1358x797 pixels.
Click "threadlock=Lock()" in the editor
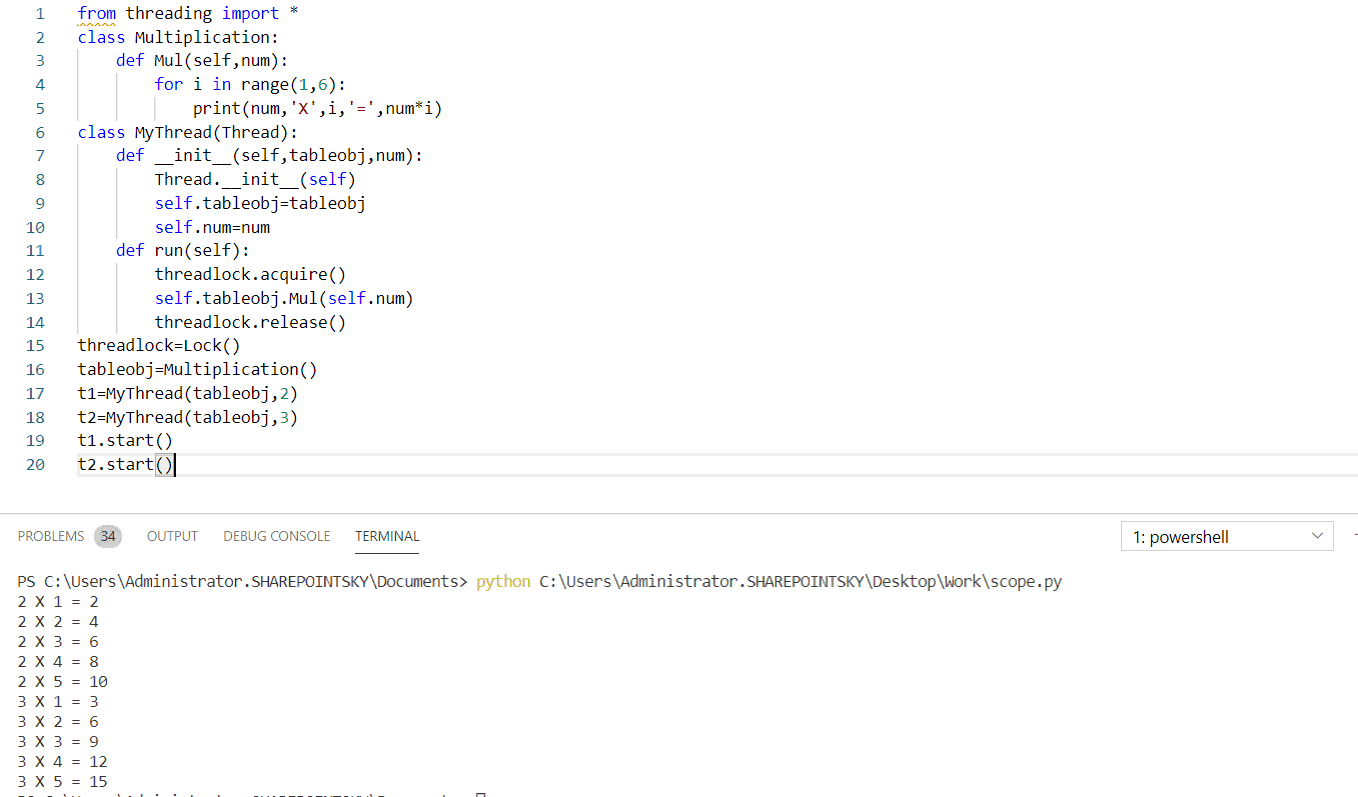[x=158, y=345]
